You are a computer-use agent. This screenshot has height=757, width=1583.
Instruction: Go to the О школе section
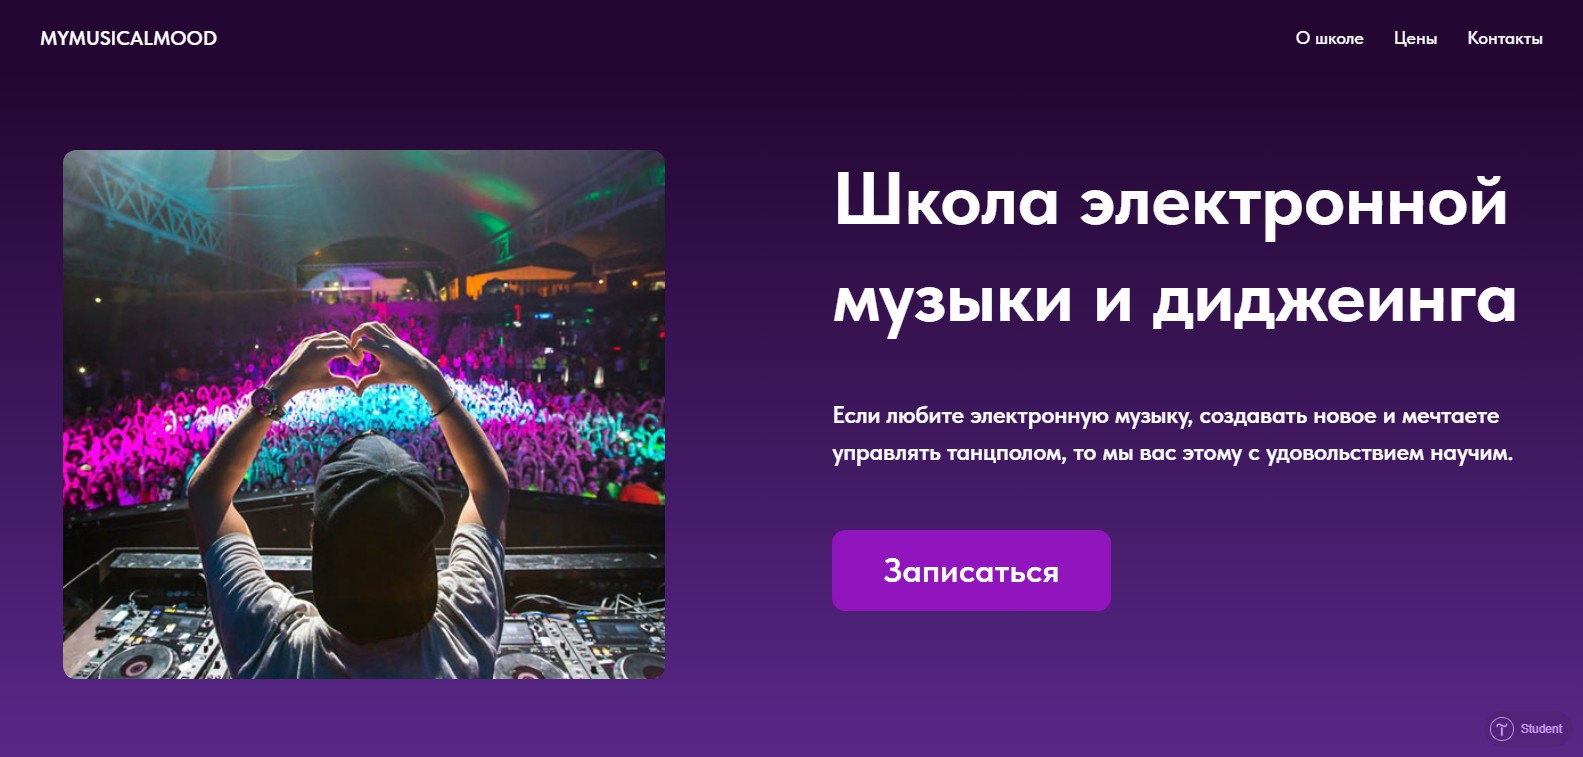tap(1329, 38)
